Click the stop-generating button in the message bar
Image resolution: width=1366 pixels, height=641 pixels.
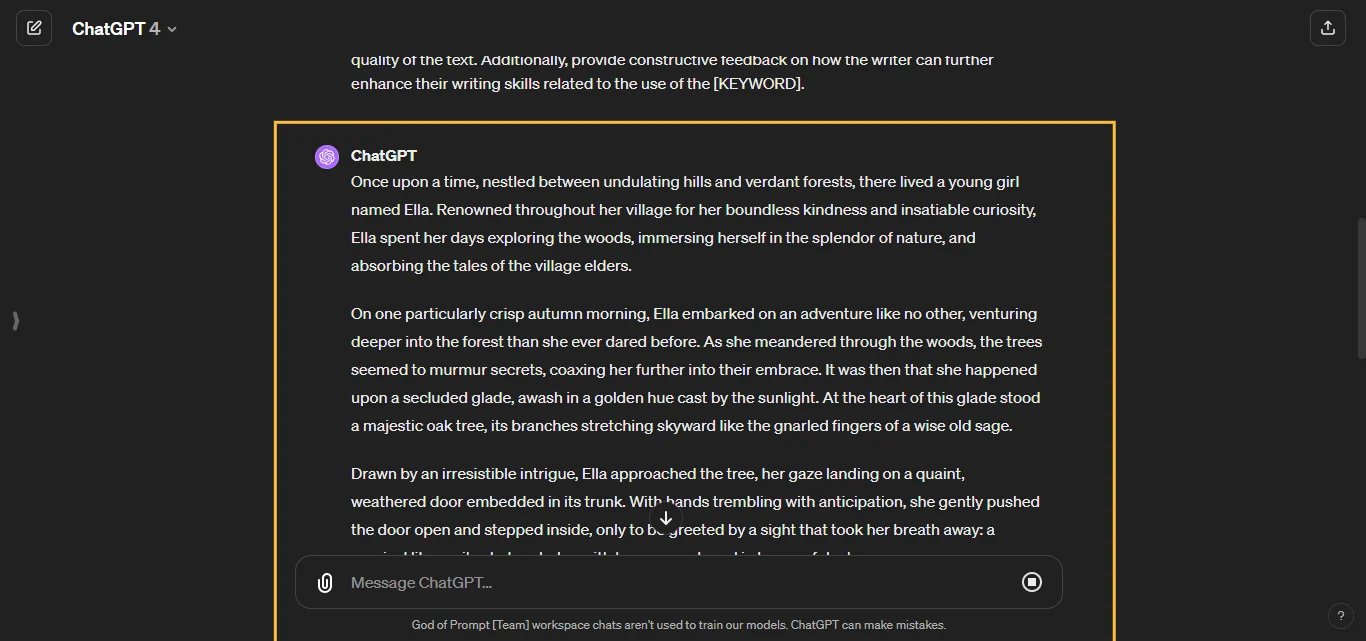tap(1032, 582)
